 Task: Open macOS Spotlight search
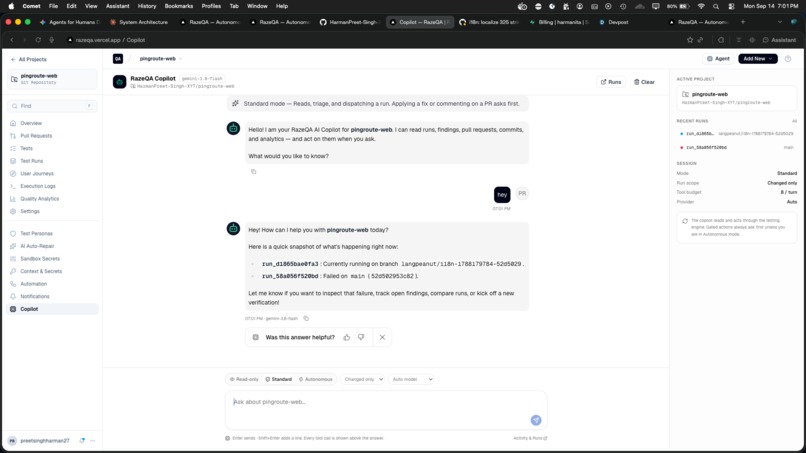pos(716,6)
